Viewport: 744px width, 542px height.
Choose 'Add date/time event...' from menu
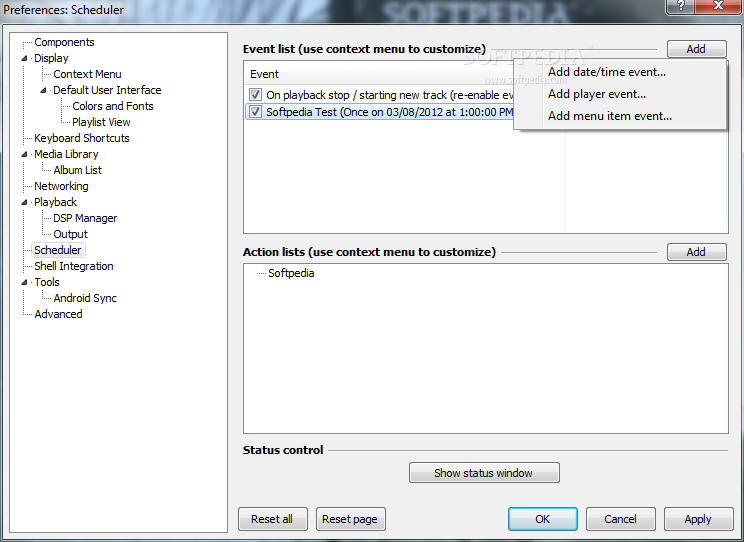[606, 72]
